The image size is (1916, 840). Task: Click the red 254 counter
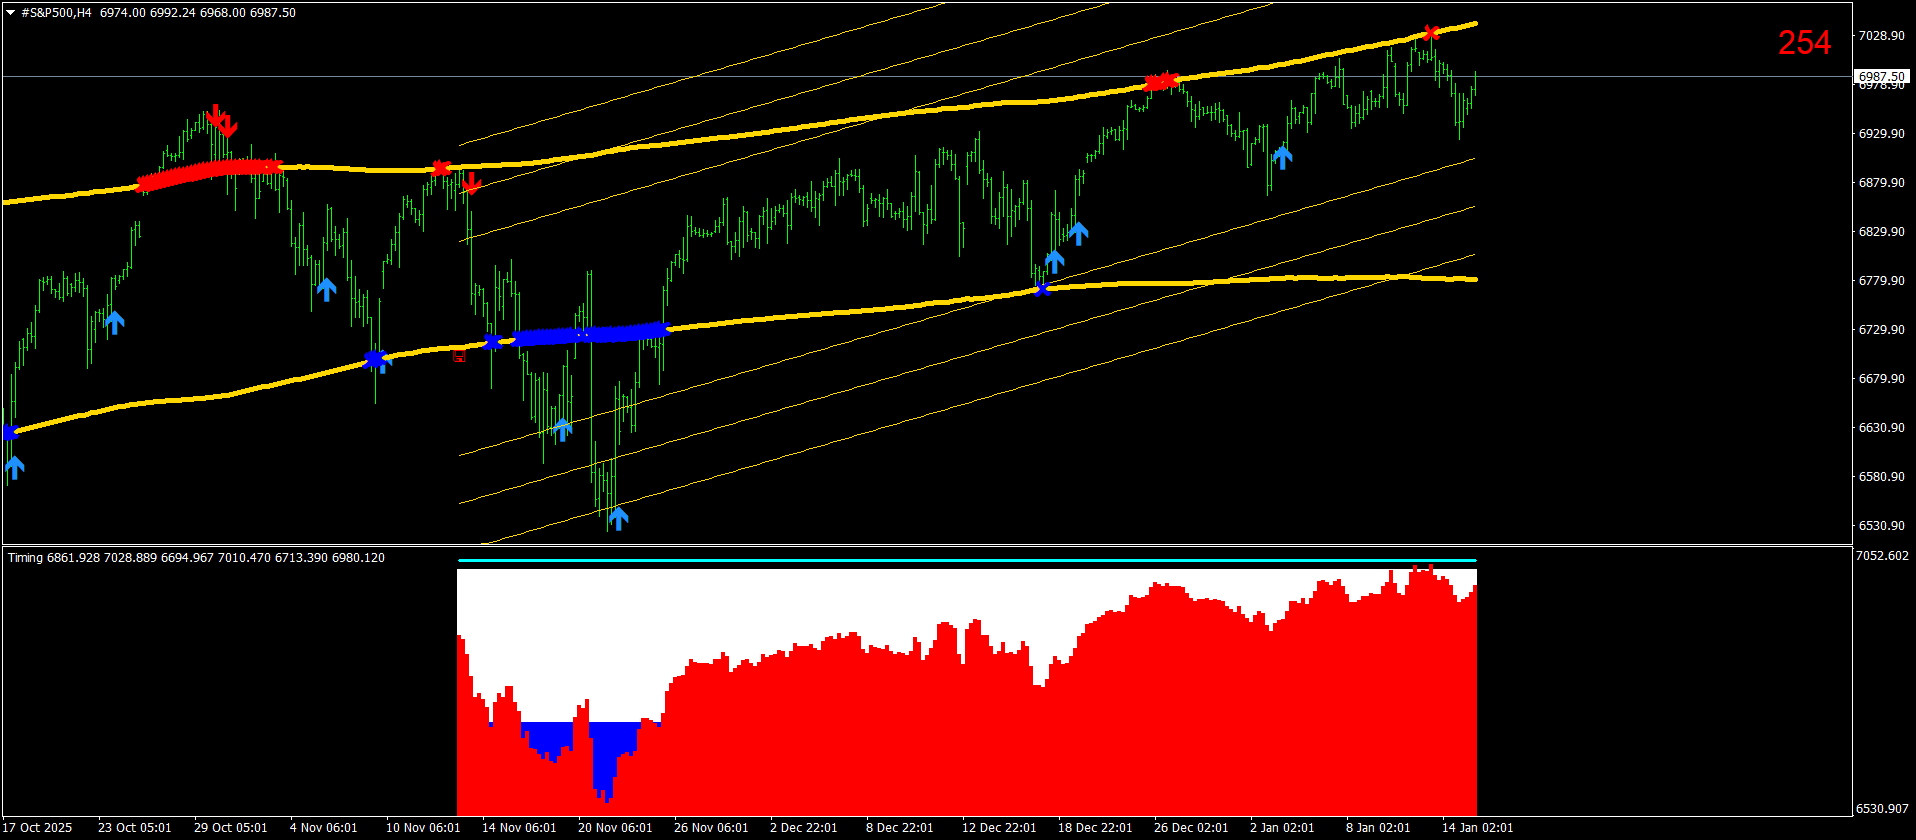(1805, 43)
